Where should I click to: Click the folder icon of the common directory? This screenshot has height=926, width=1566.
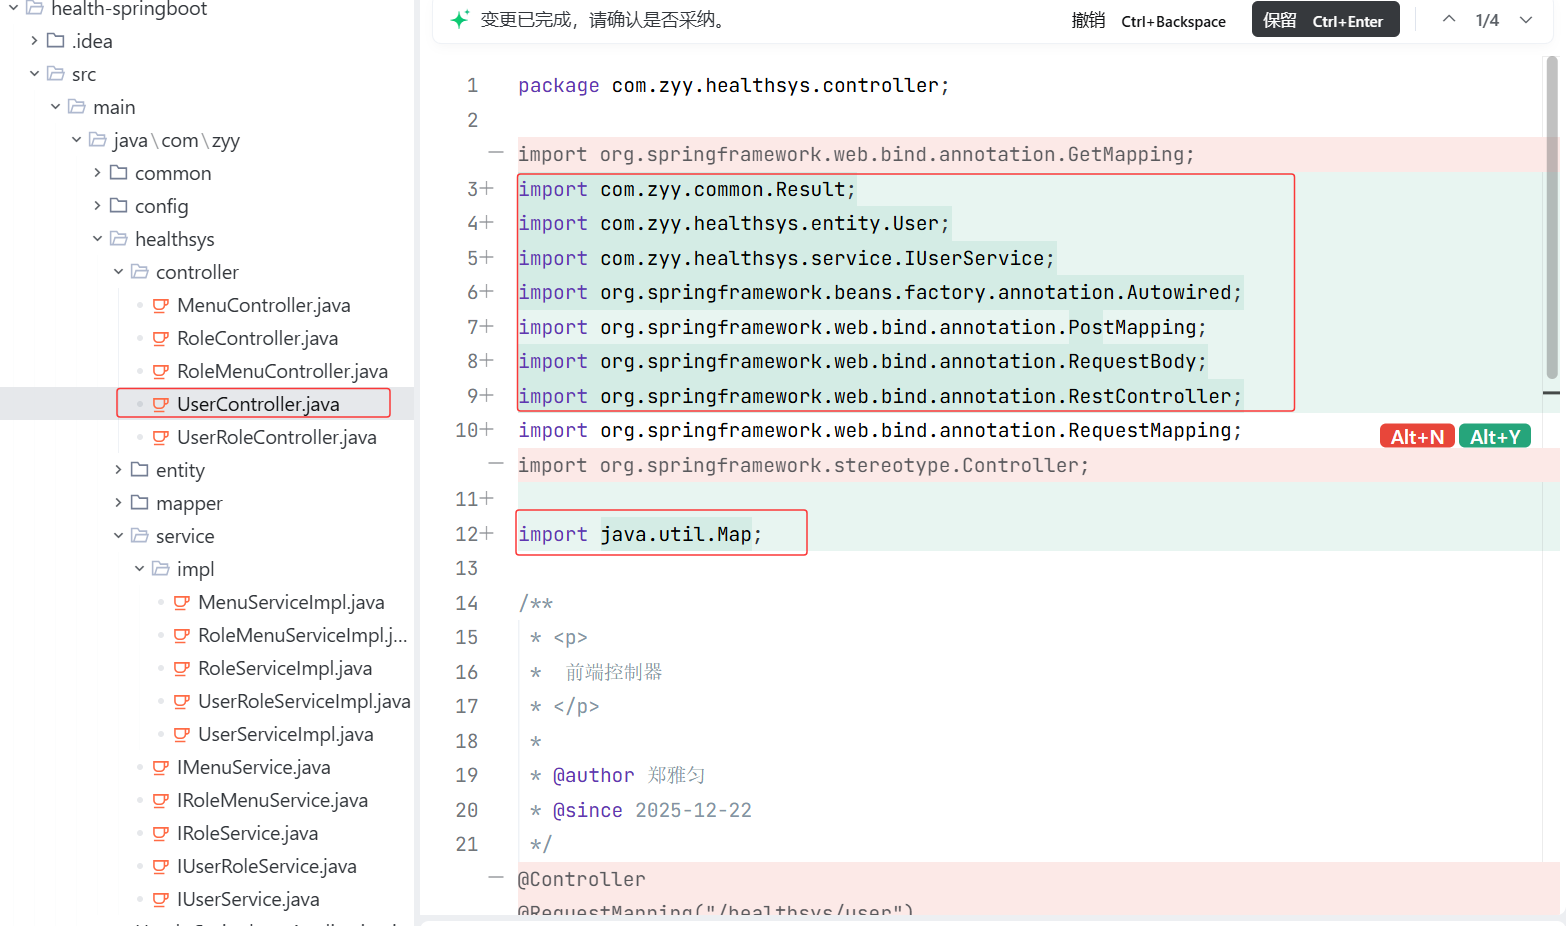pos(118,172)
